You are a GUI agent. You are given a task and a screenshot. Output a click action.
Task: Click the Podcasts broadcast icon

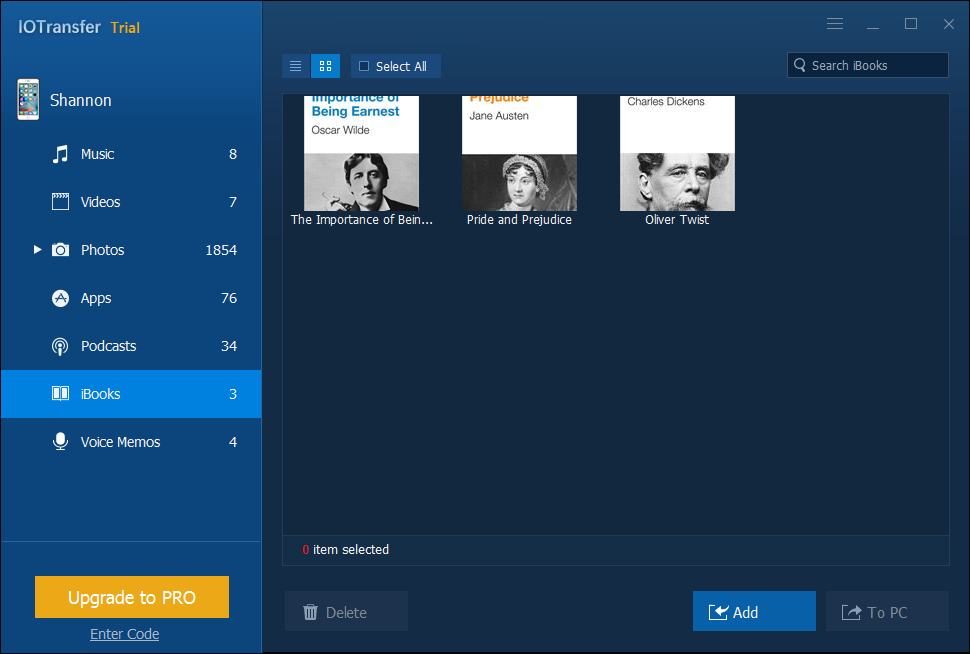pyautogui.click(x=60, y=346)
